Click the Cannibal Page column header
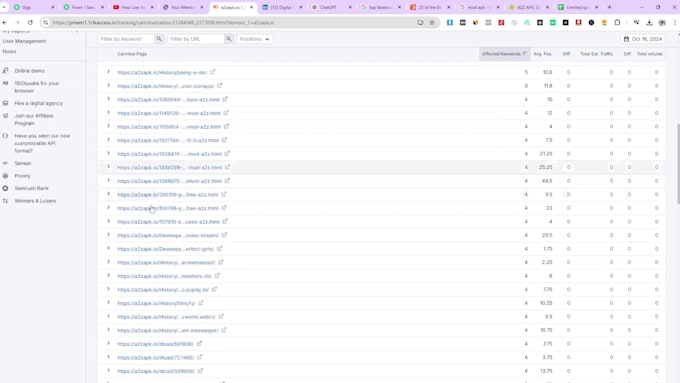This screenshot has height=383, width=680. pyautogui.click(x=132, y=54)
